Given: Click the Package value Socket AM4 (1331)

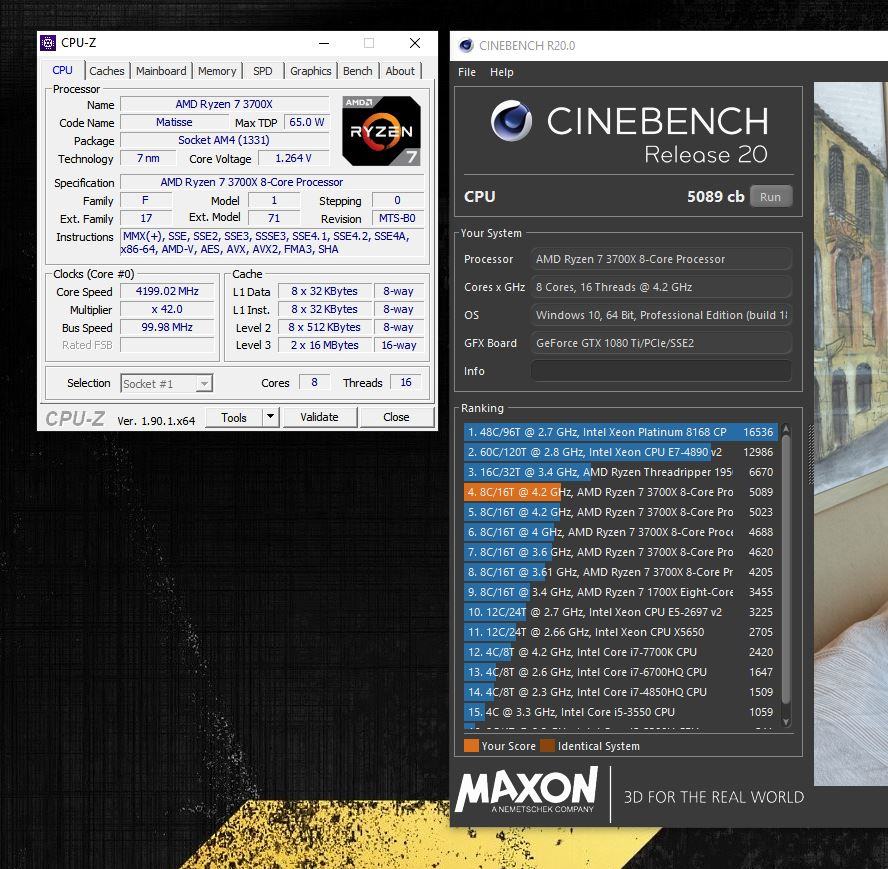Looking at the screenshot, I should 224,140.
